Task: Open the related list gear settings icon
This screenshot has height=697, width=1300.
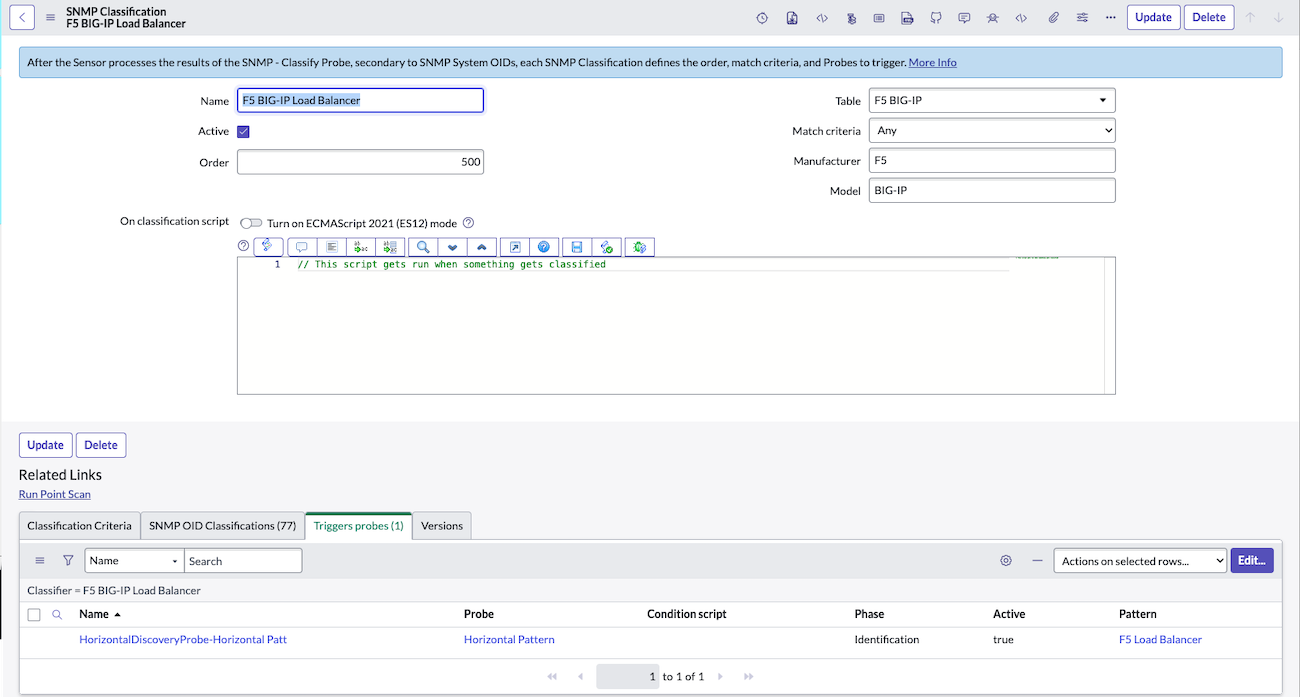Action: [x=1006, y=561]
